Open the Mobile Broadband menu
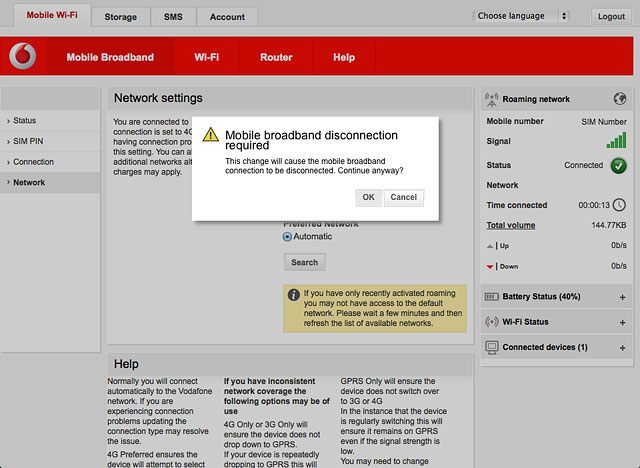 [x=110, y=57]
